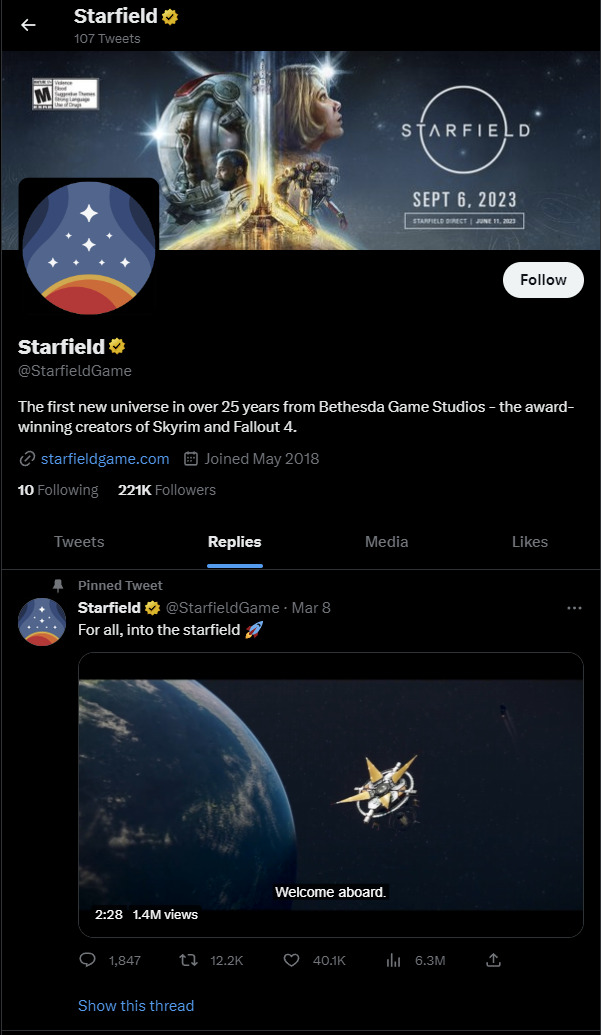601x1035 pixels.
Task: Like the pinned Starfield tweet
Action: (291, 960)
